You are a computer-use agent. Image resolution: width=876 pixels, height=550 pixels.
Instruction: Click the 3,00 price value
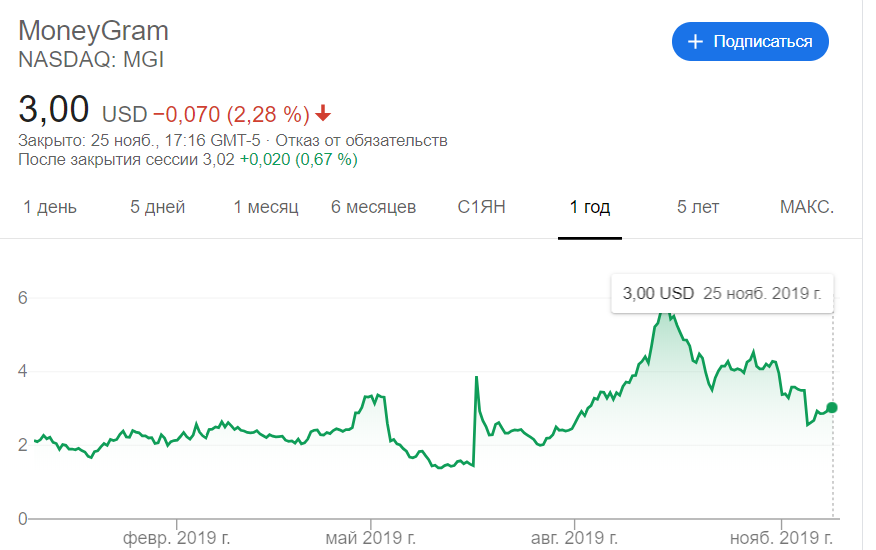pyautogui.click(x=54, y=109)
